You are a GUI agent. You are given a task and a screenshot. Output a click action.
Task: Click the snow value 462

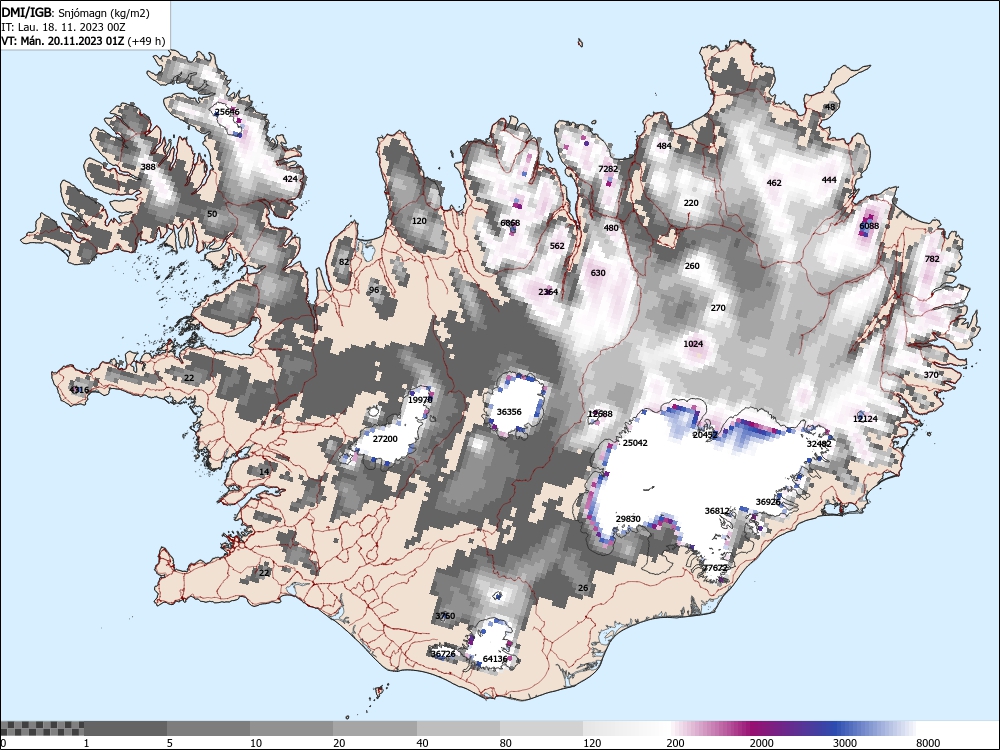(x=774, y=182)
